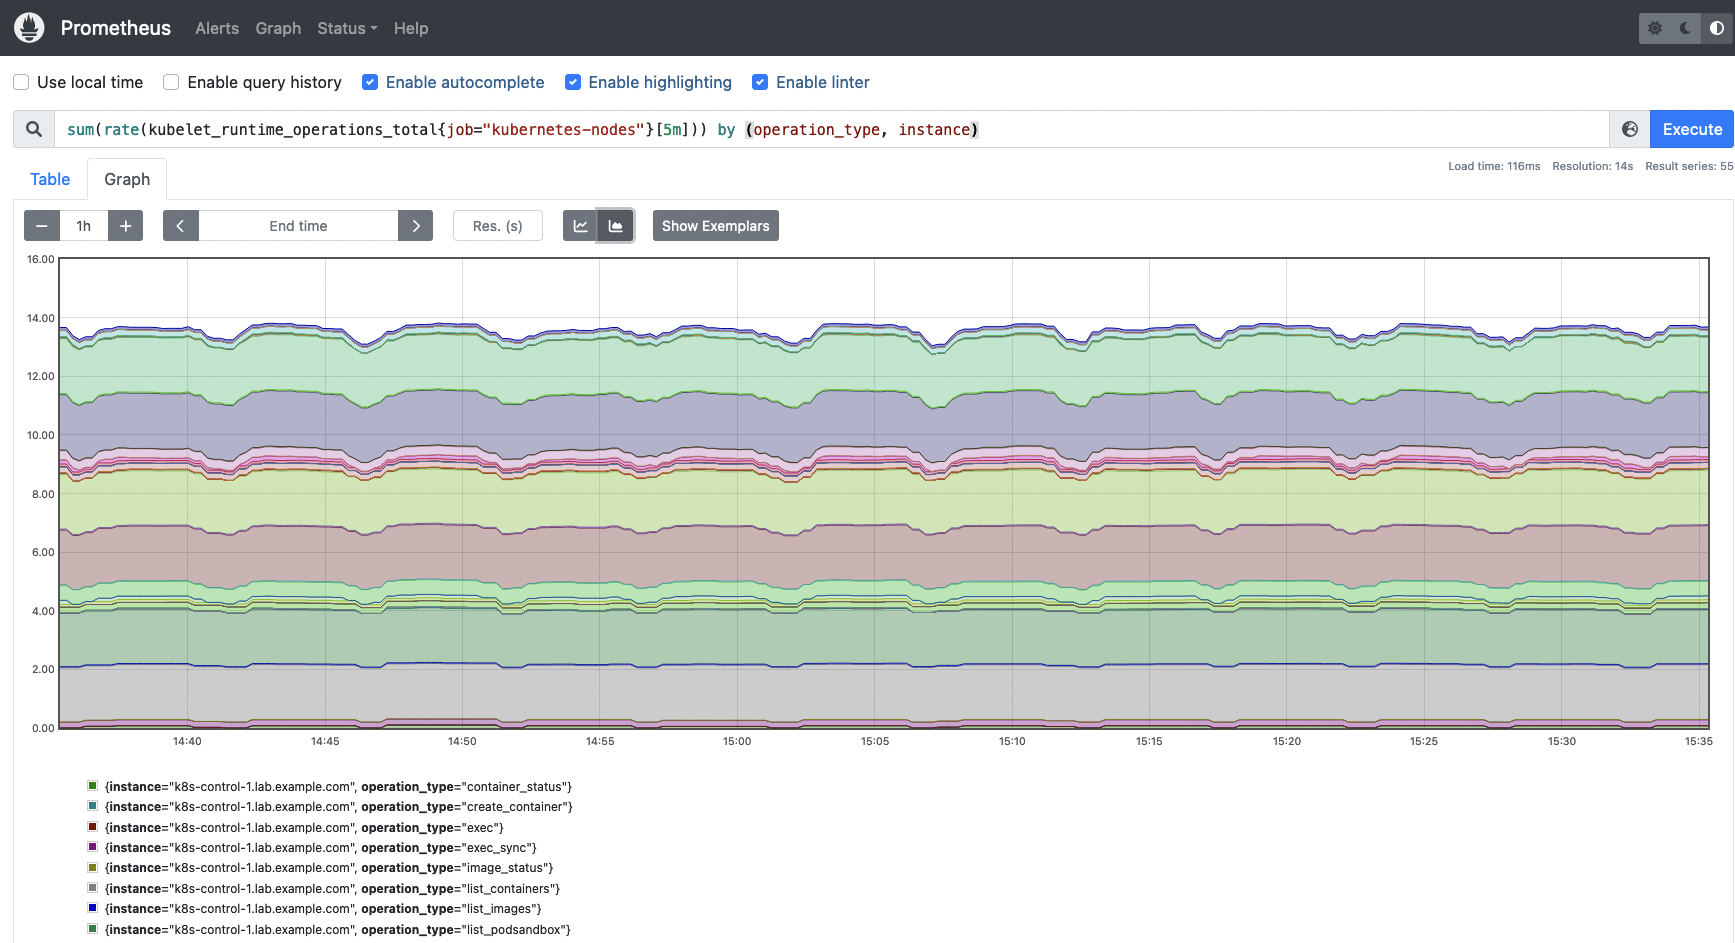
Task: Select legend series operation_type="image_status"
Action: tap(329, 868)
